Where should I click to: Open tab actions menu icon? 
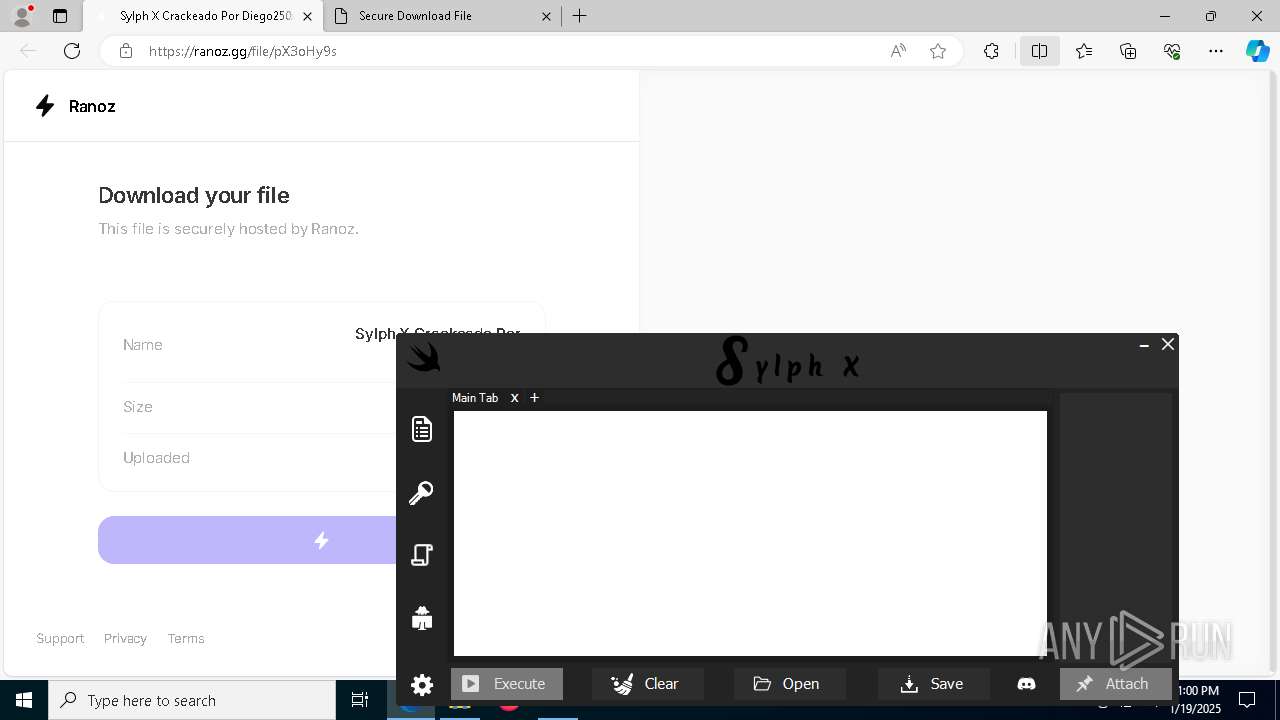60,16
